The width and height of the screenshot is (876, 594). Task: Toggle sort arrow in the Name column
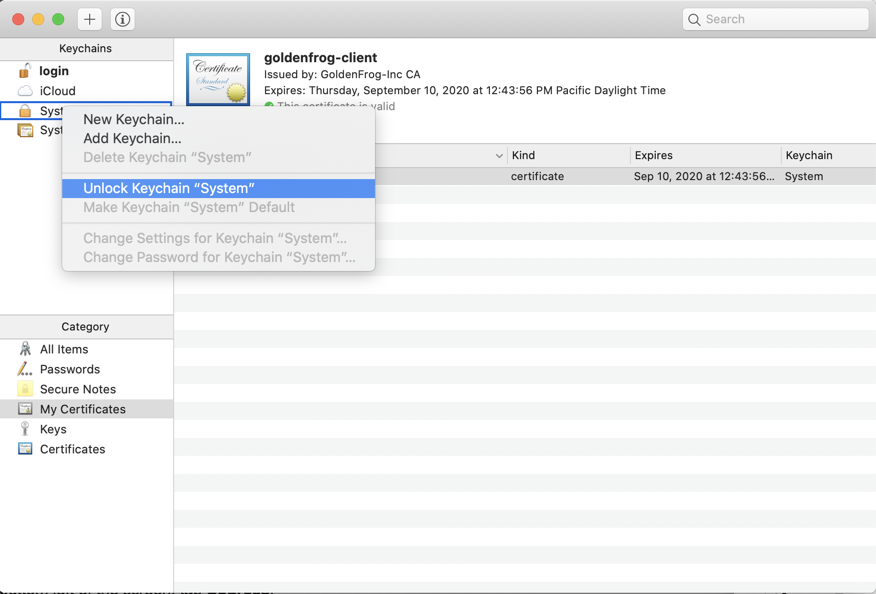499,156
